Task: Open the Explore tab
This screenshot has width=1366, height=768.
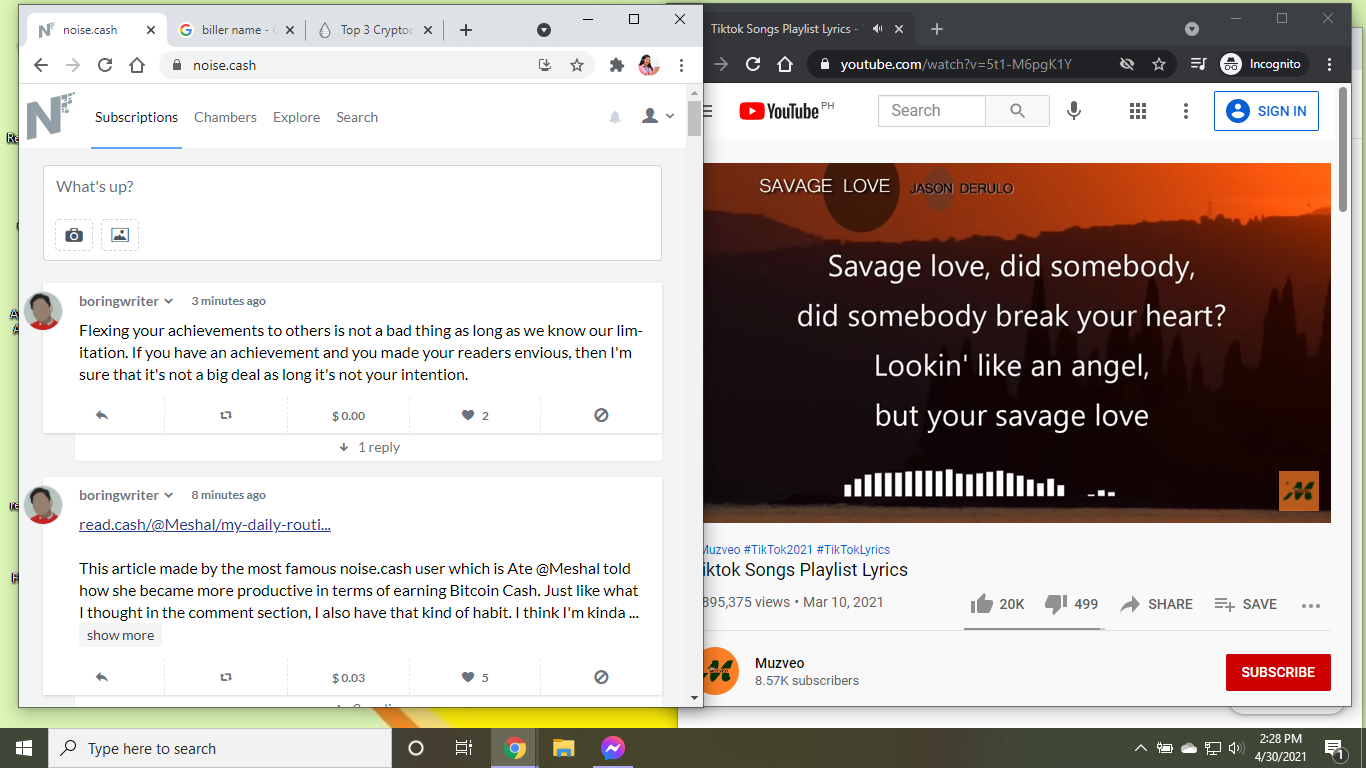Action: click(x=296, y=117)
